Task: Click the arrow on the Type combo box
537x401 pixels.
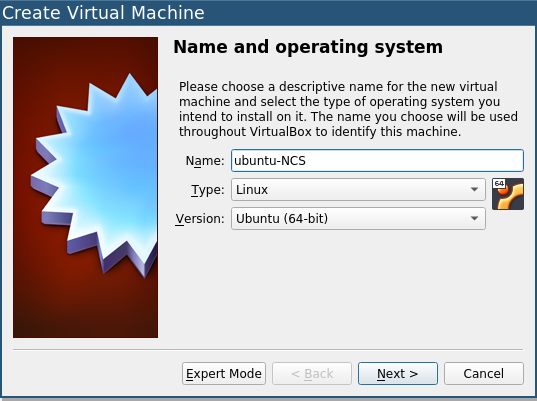Action: coord(474,189)
